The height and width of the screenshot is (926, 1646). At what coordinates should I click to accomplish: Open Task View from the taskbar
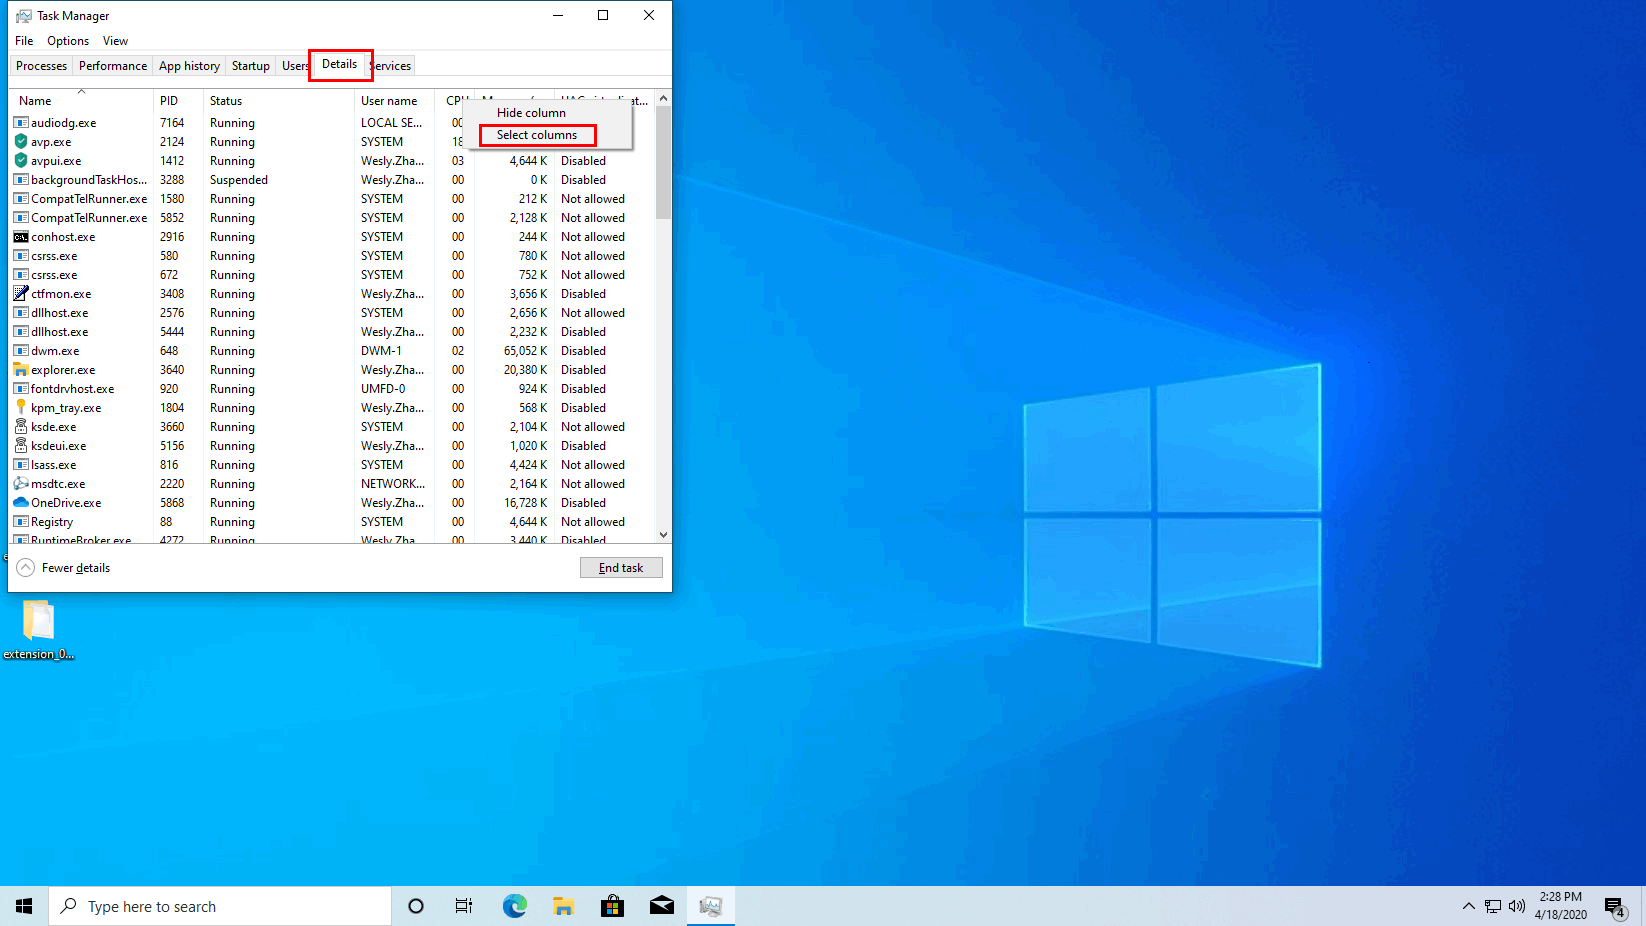(464, 906)
